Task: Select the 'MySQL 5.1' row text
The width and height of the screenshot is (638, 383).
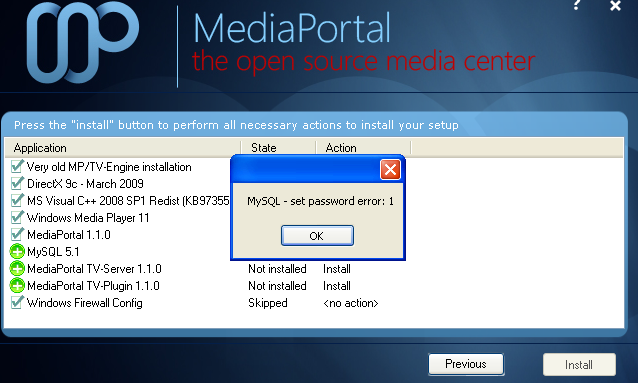Action: [53, 252]
